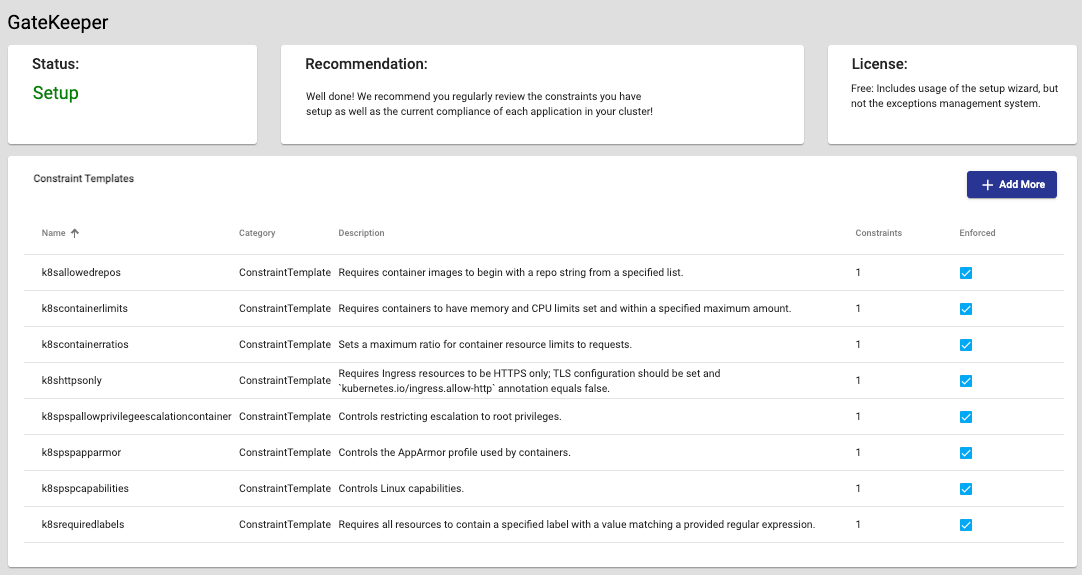Disable enforcement of k8spspcapabilities
Viewport: 1082px width, 575px height.
pyautogui.click(x=966, y=489)
